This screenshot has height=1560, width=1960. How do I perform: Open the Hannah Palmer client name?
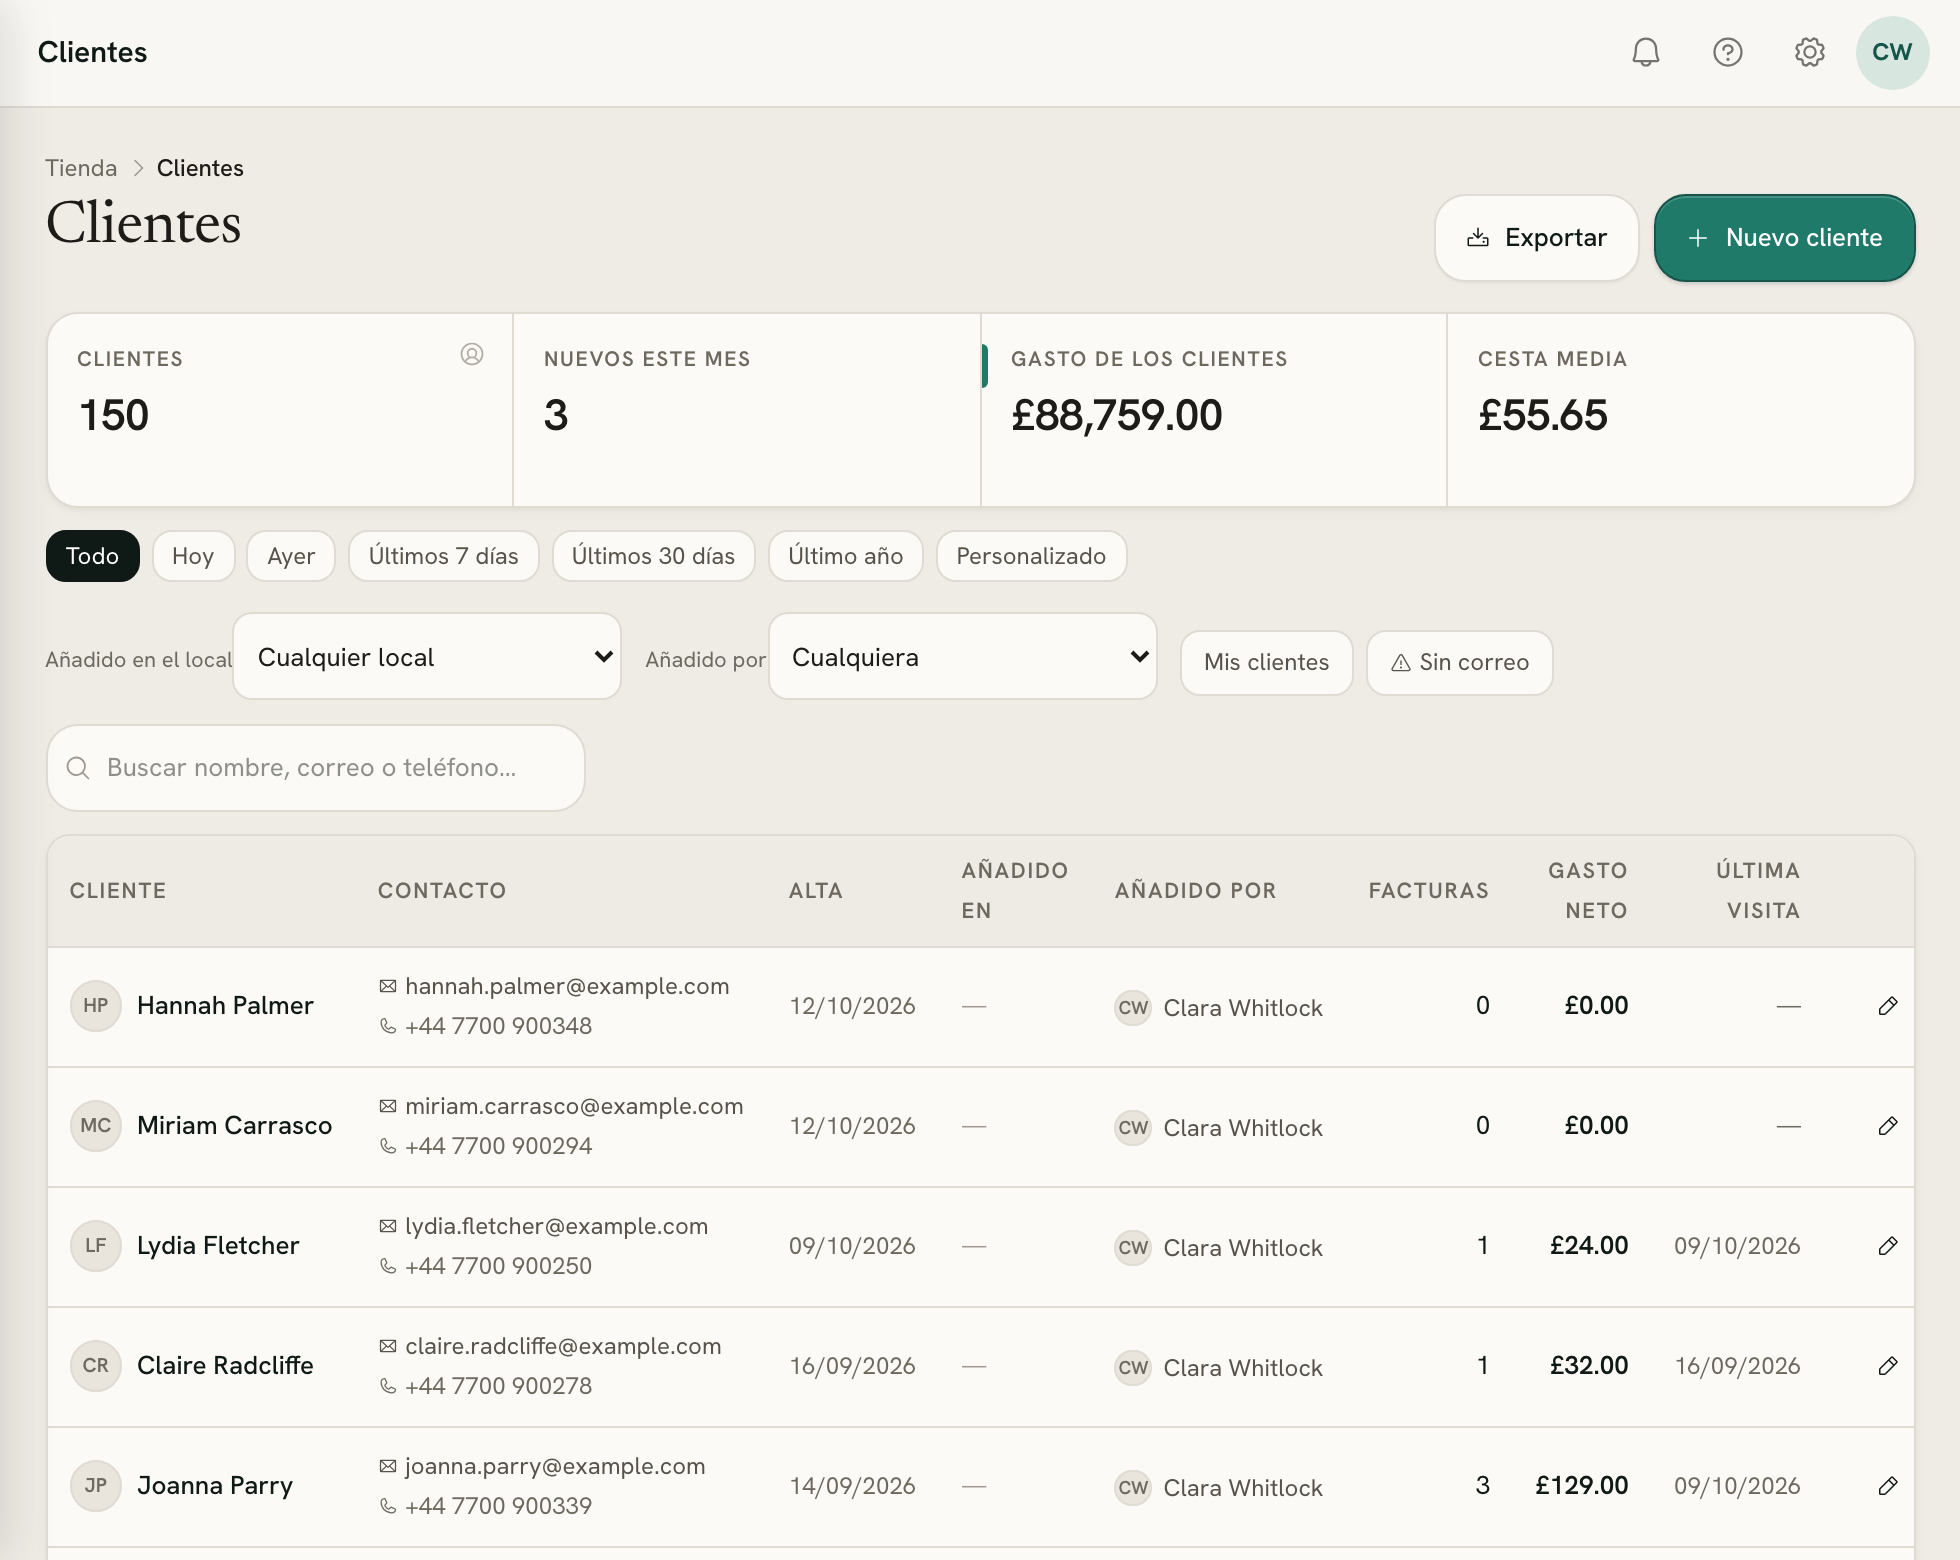click(225, 1006)
